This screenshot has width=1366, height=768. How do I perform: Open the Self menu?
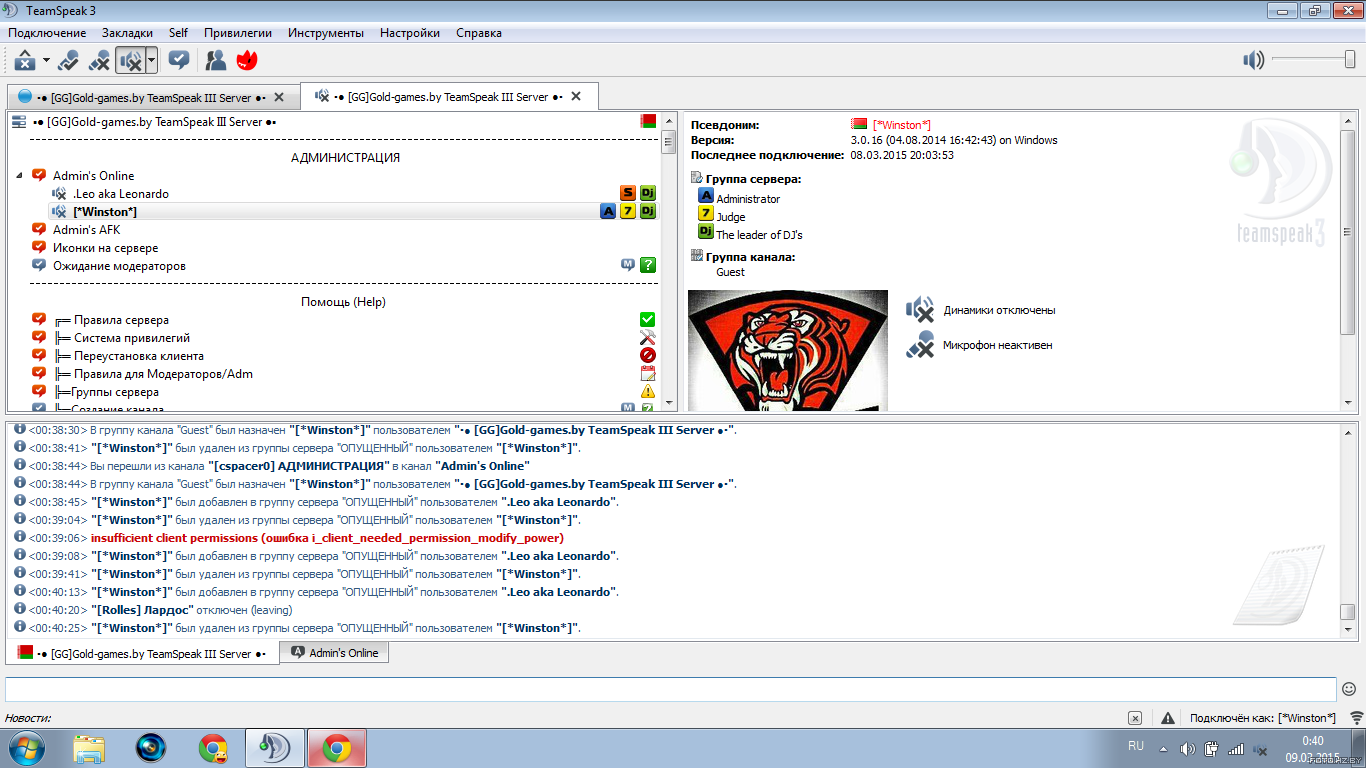(178, 33)
